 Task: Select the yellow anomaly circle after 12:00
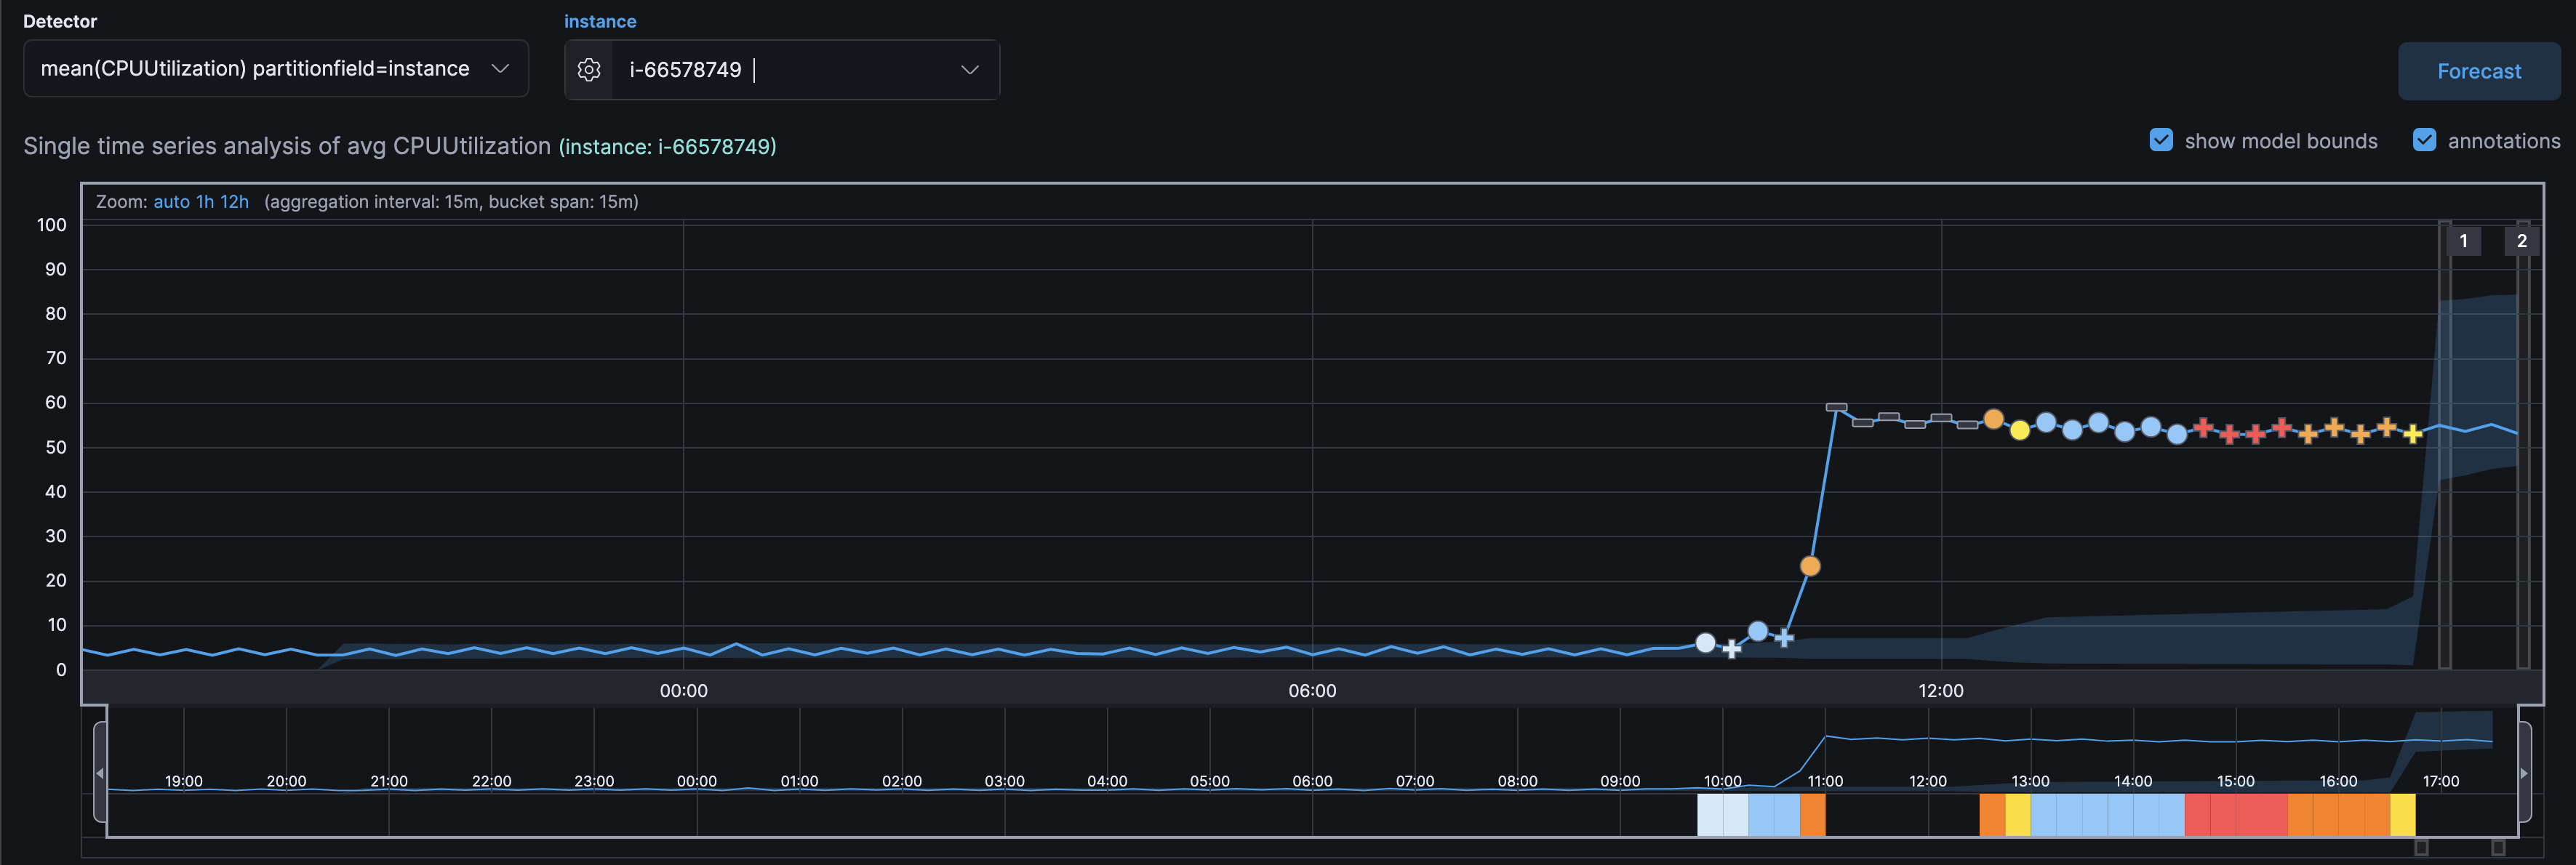pos(2020,430)
